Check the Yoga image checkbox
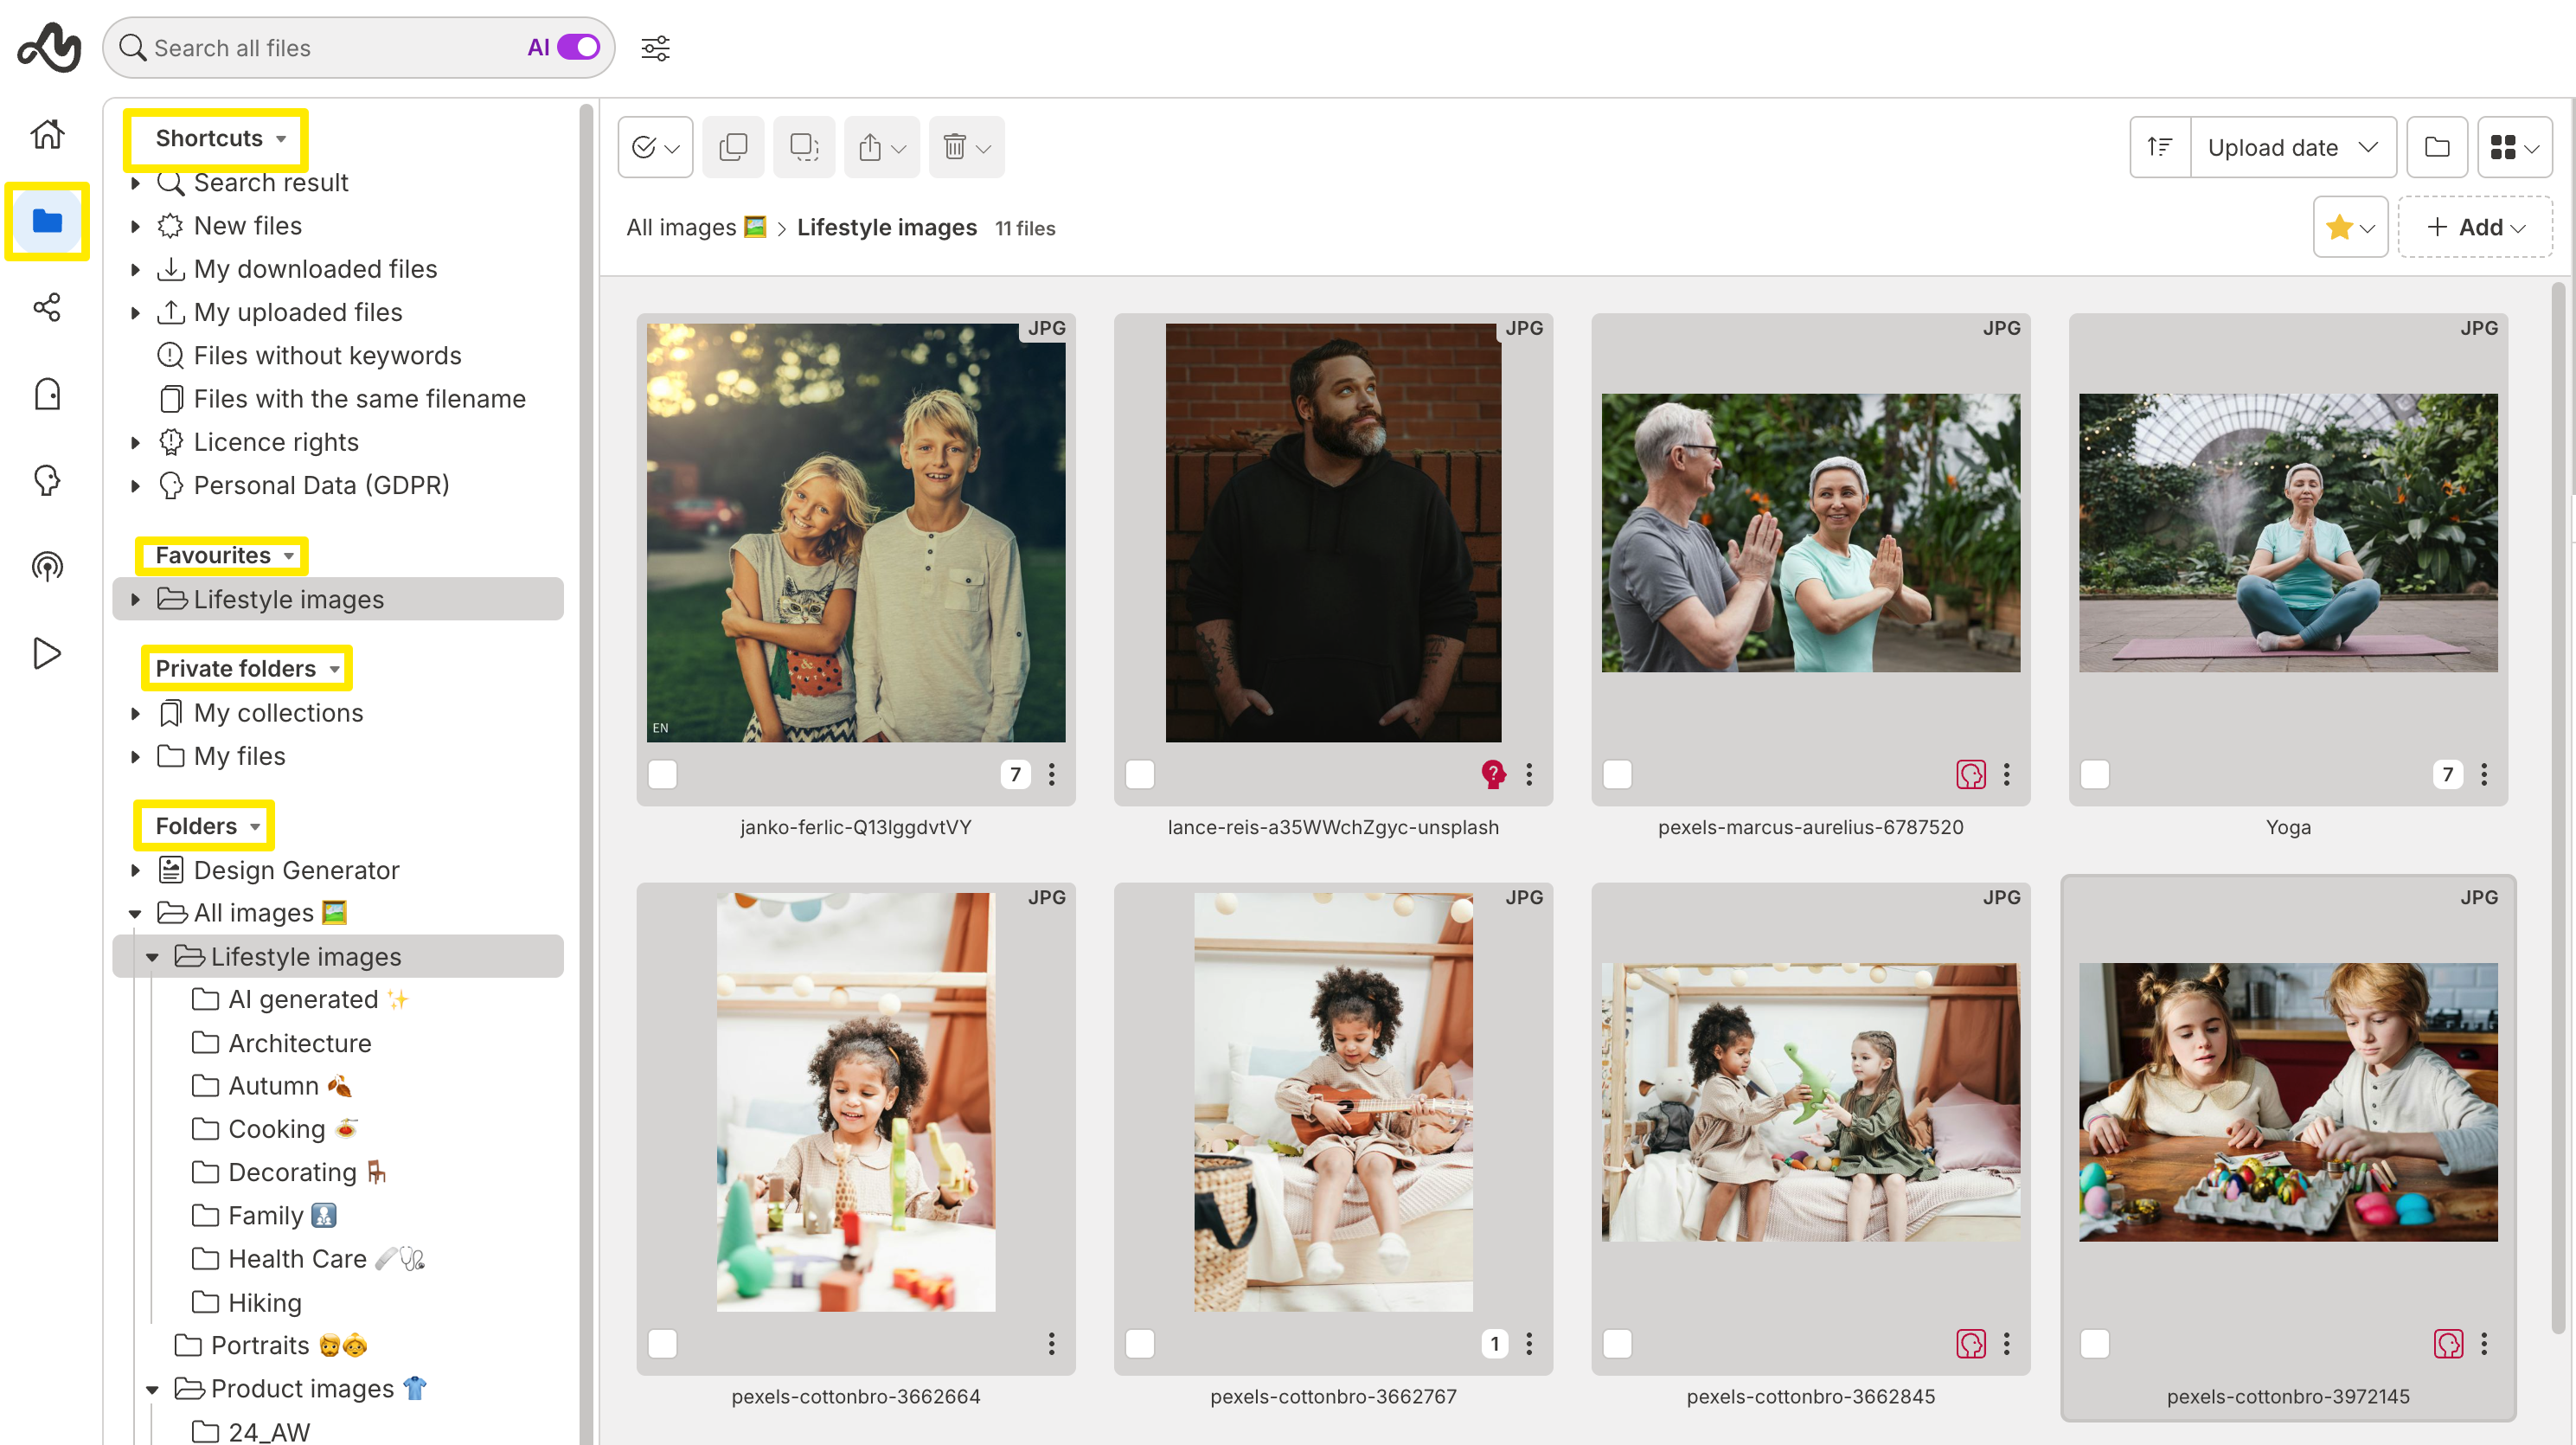This screenshot has height=1445, width=2576. [x=2094, y=774]
